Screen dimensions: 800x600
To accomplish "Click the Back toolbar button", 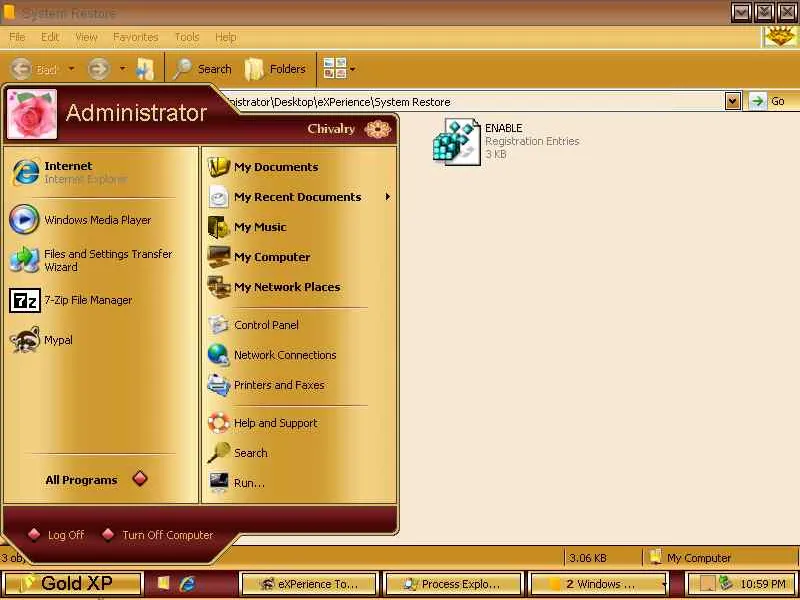I will [35, 69].
